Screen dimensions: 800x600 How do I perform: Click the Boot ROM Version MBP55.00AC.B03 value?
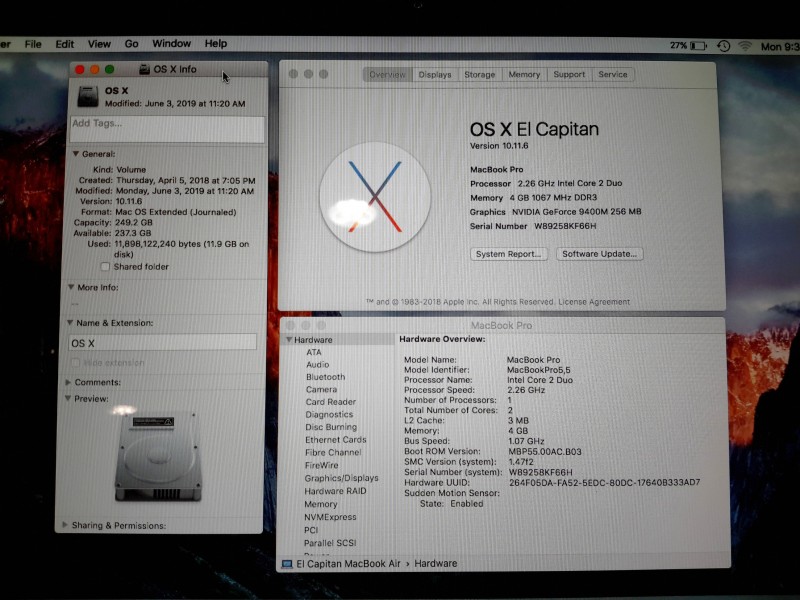(x=545, y=452)
